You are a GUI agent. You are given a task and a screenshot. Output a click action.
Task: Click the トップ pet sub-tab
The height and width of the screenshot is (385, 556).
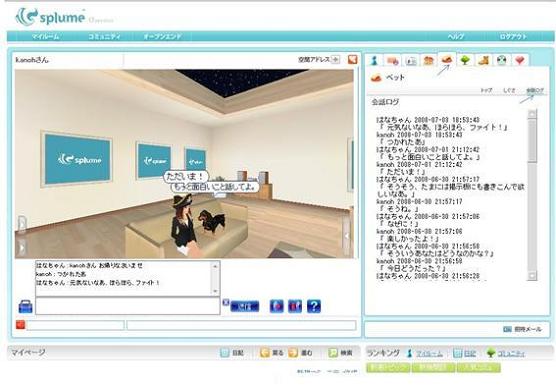(486, 90)
